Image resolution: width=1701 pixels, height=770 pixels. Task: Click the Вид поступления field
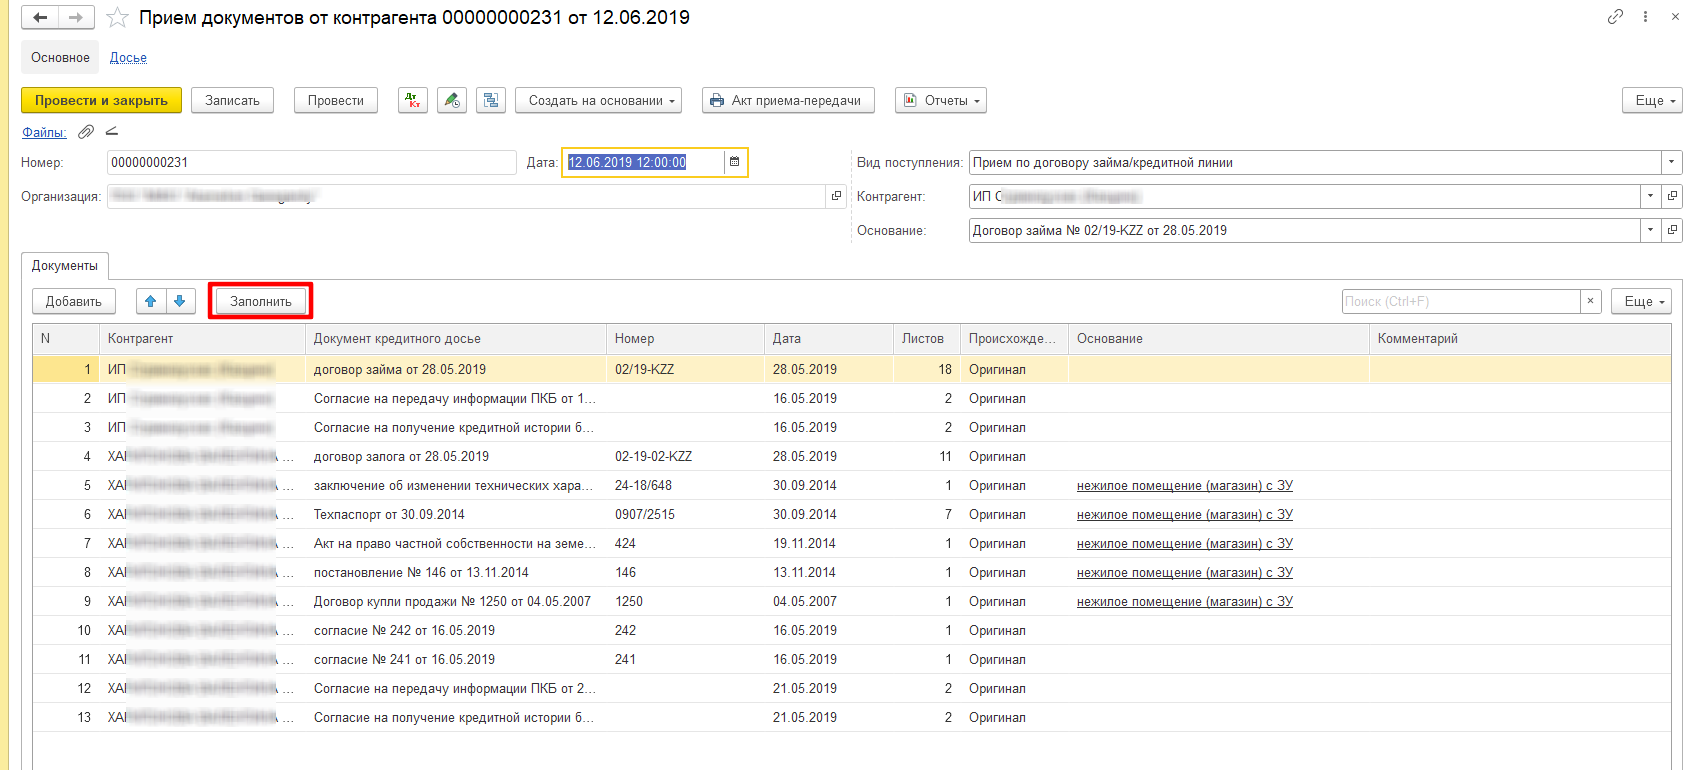click(x=1315, y=162)
